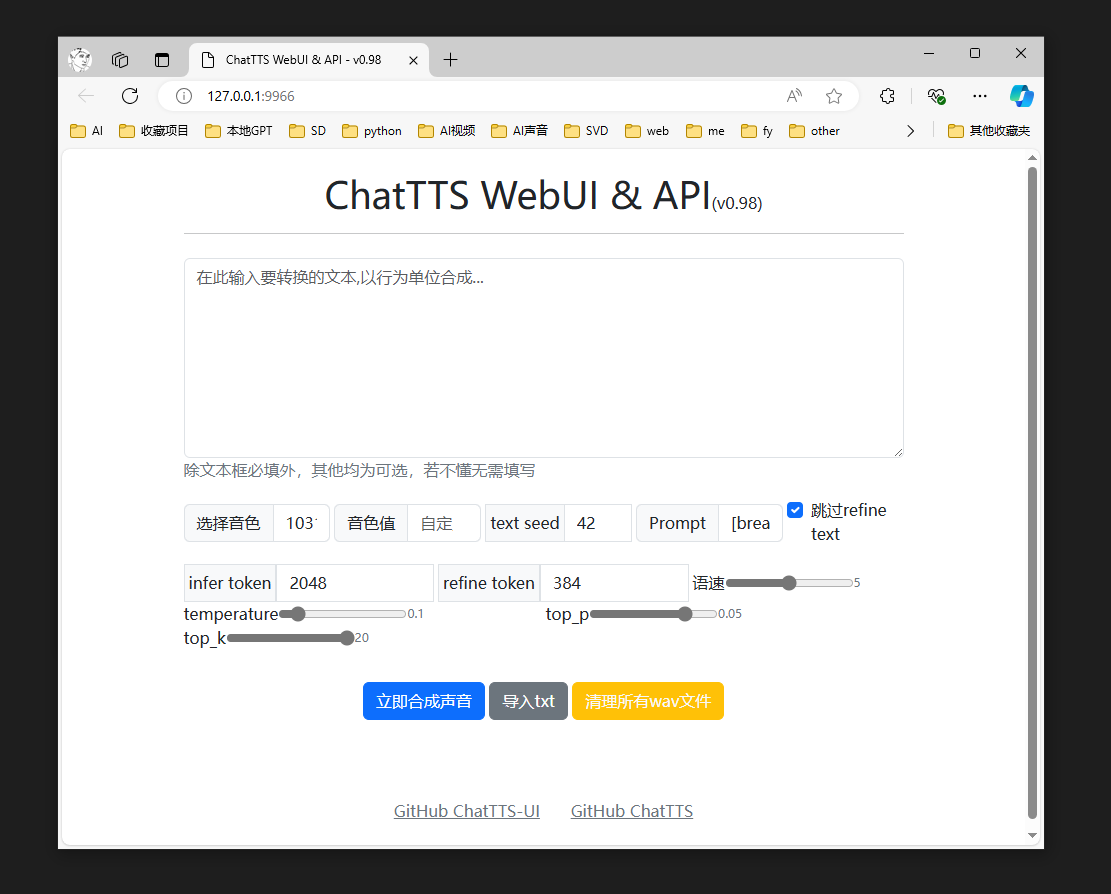The height and width of the screenshot is (894, 1111).
Task: Minimize the browser window
Action: click(x=929, y=53)
